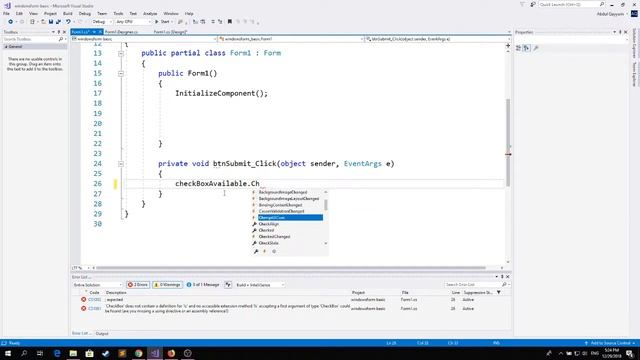Click the Alphabetical sort icon in Properties panel
640x360 pixels.
coord(527,48)
